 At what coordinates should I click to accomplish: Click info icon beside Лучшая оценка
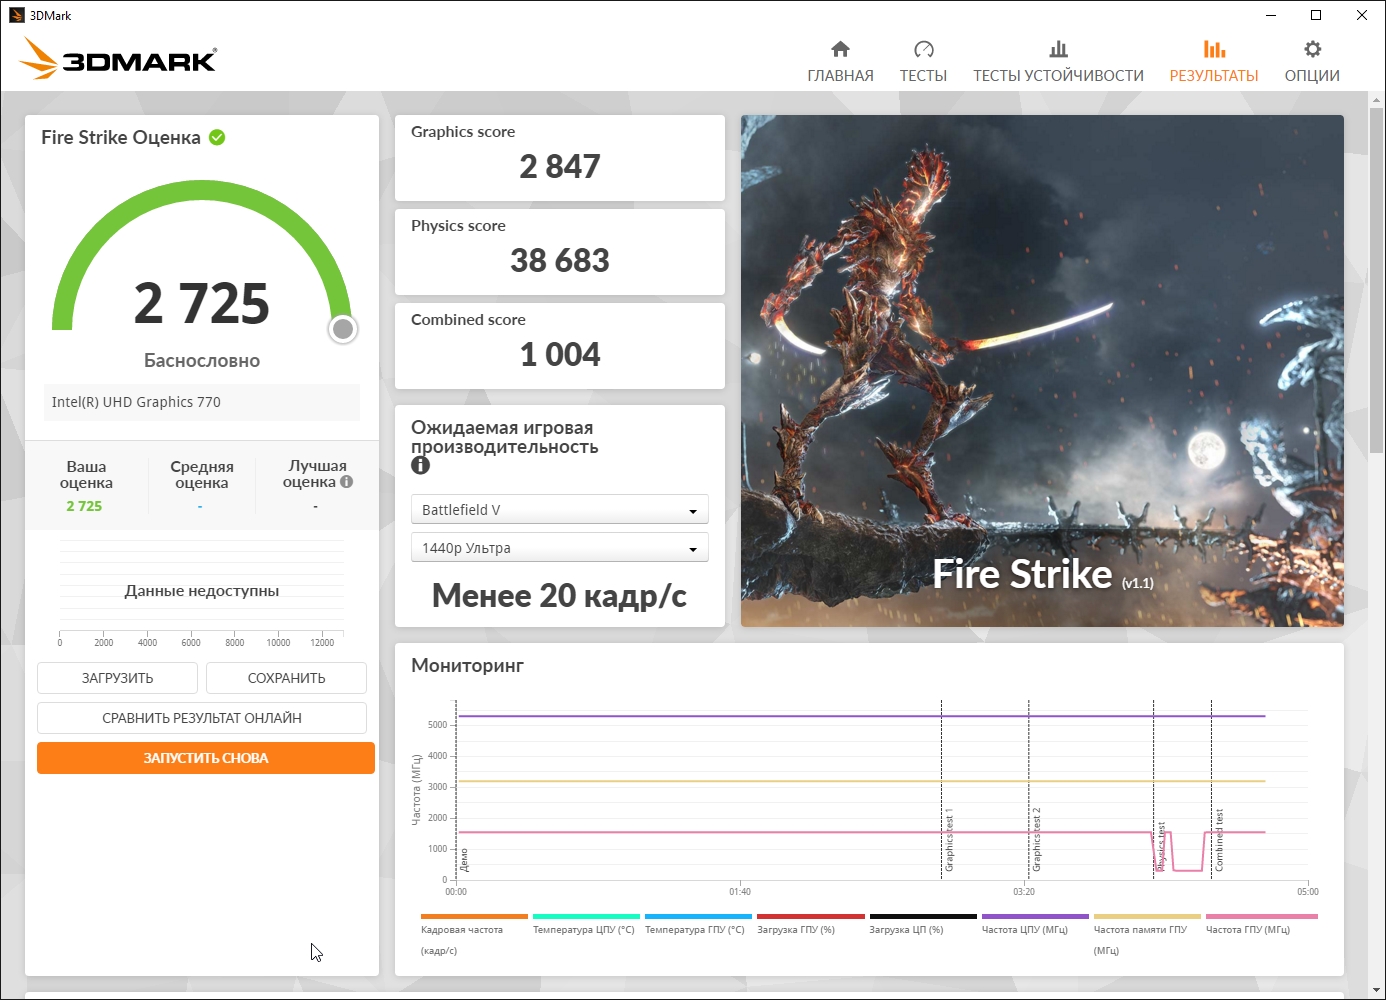click(x=347, y=482)
